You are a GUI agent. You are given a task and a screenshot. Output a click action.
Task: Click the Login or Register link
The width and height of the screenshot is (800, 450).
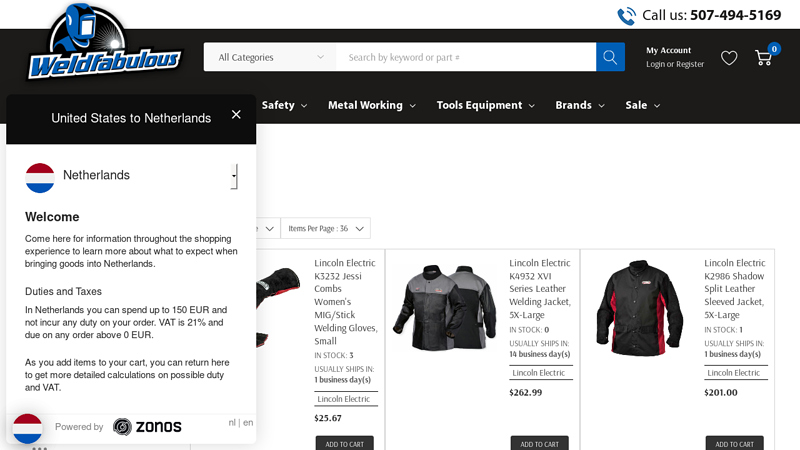[675, 64]
